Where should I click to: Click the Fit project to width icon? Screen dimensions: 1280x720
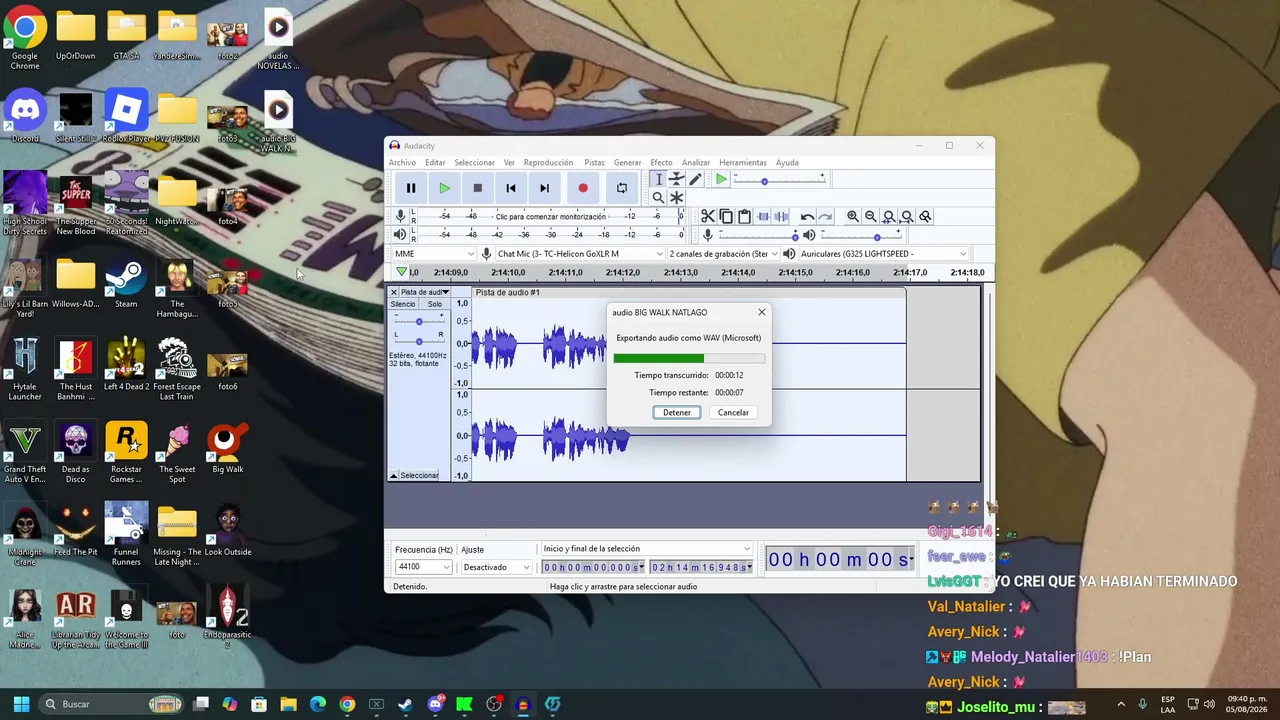907,217
